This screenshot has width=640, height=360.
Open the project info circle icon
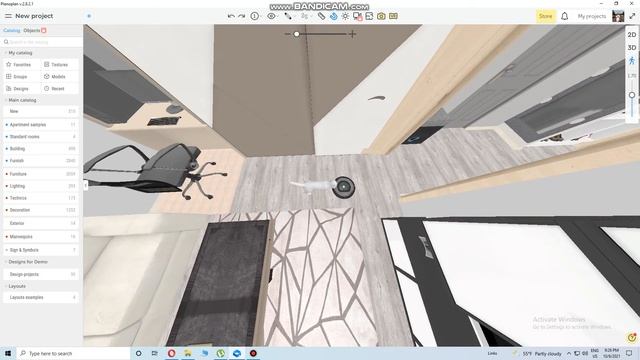[255, 16]
